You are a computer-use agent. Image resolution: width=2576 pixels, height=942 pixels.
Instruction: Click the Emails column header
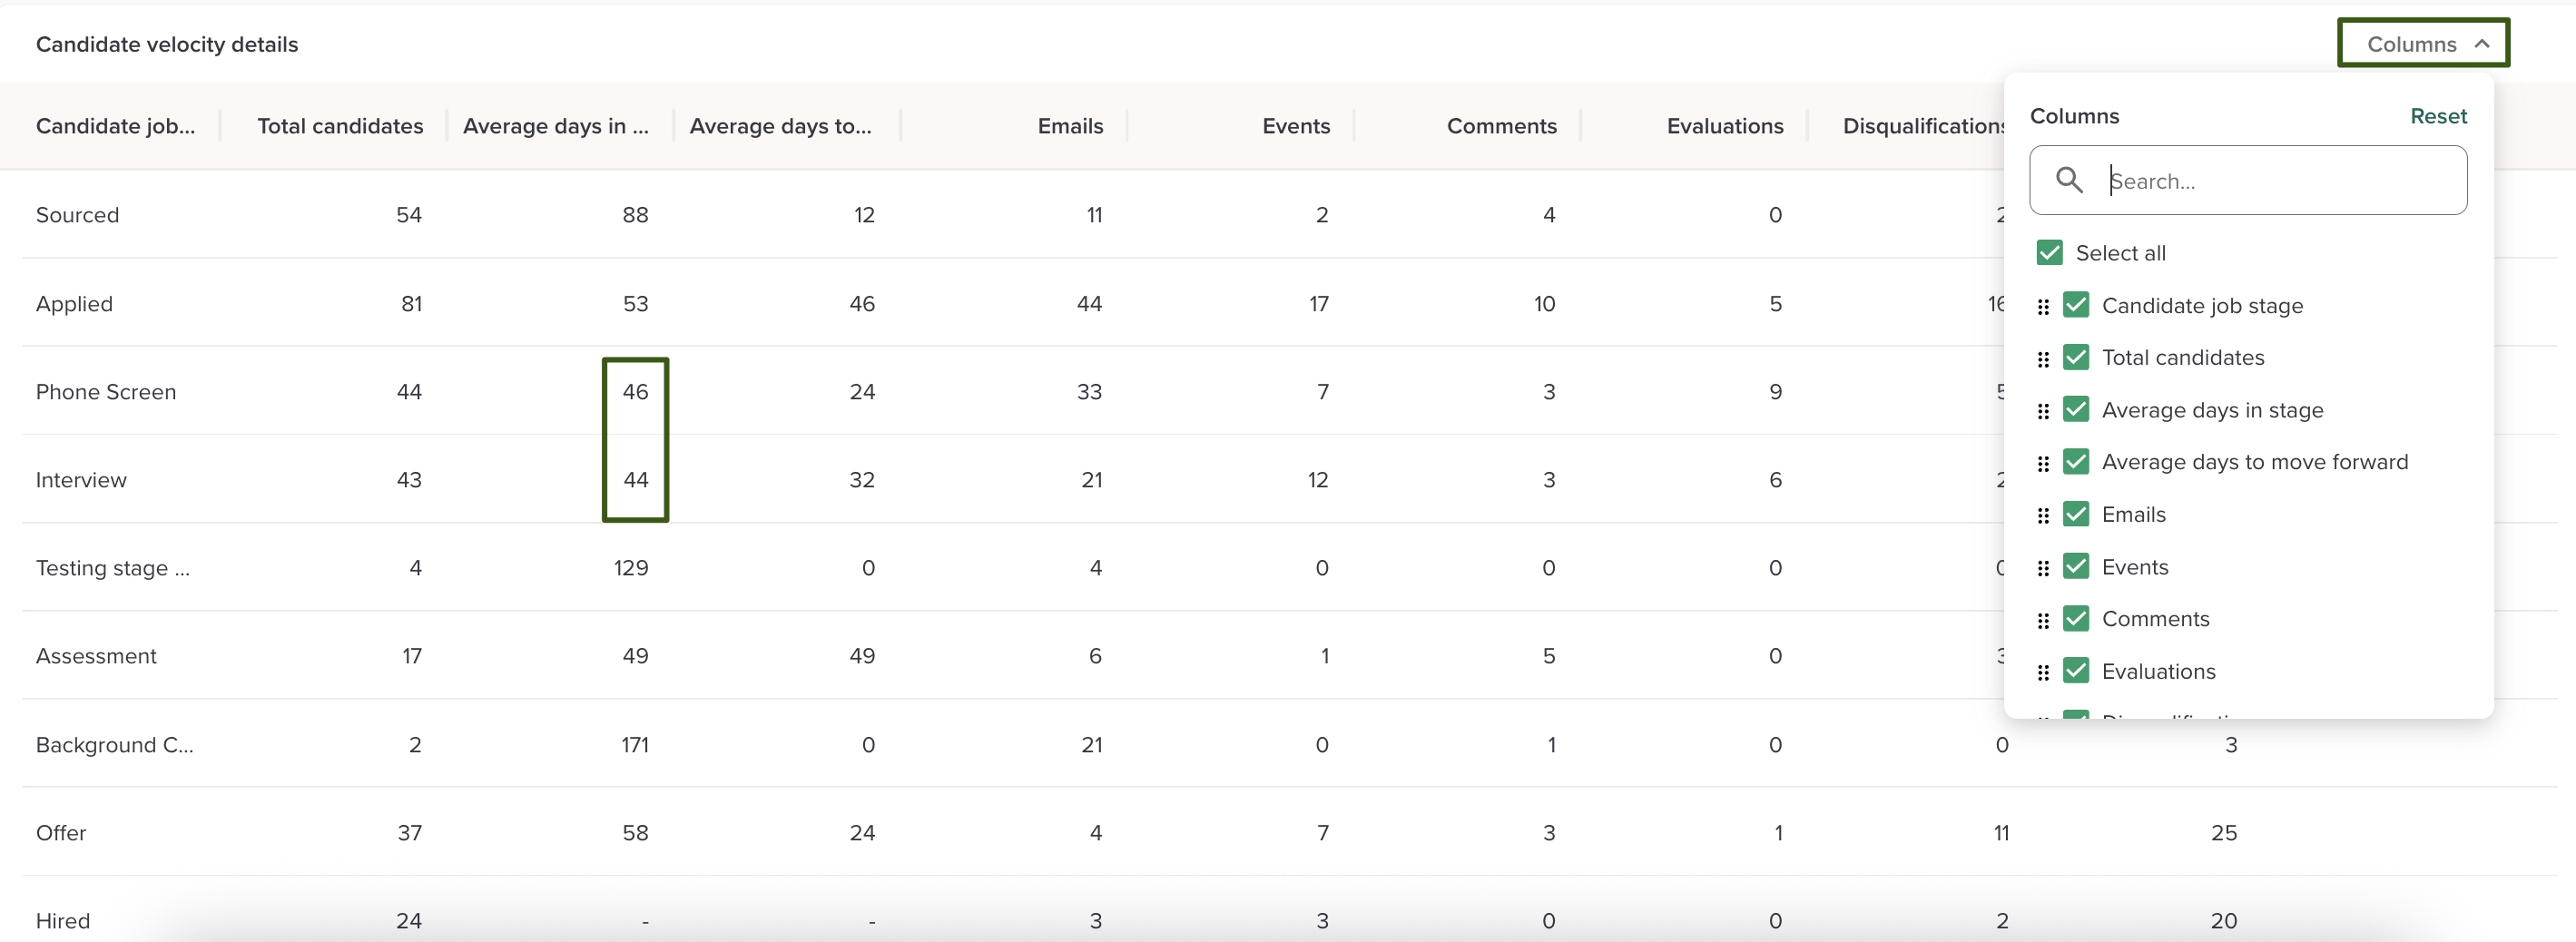[x=1069, y=126]
